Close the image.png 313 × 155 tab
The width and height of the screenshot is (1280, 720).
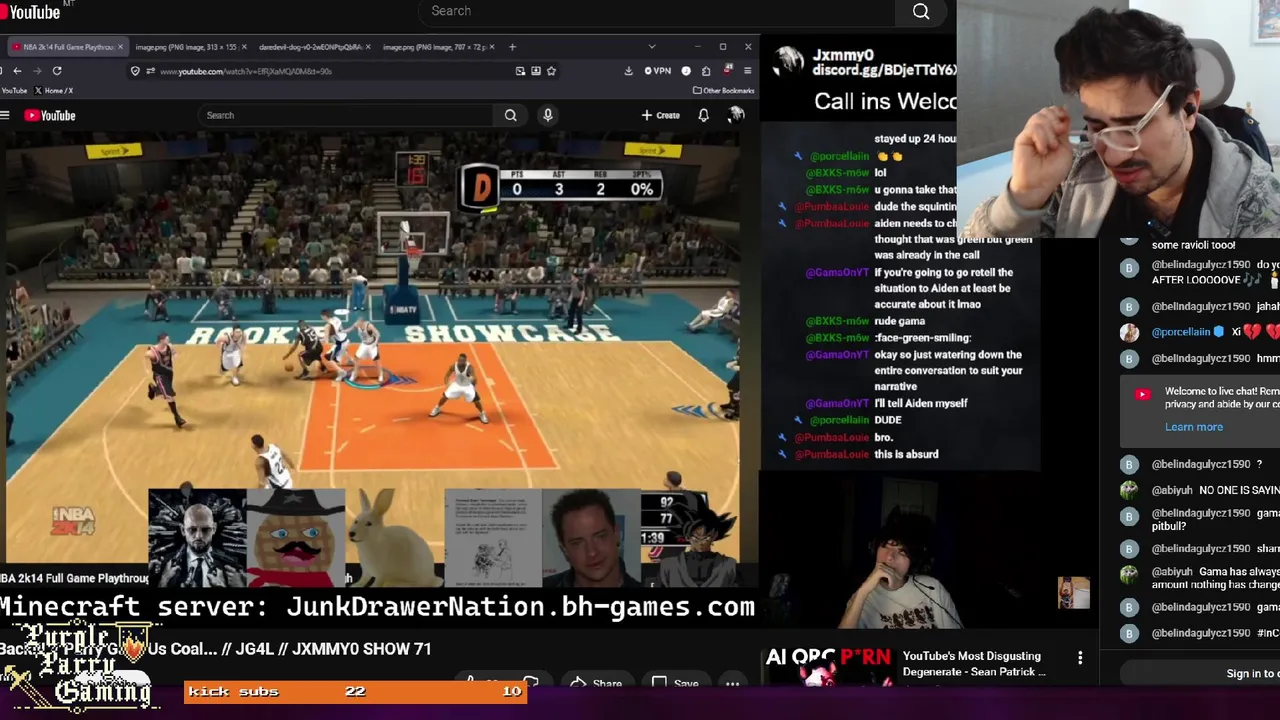(244, 47)
